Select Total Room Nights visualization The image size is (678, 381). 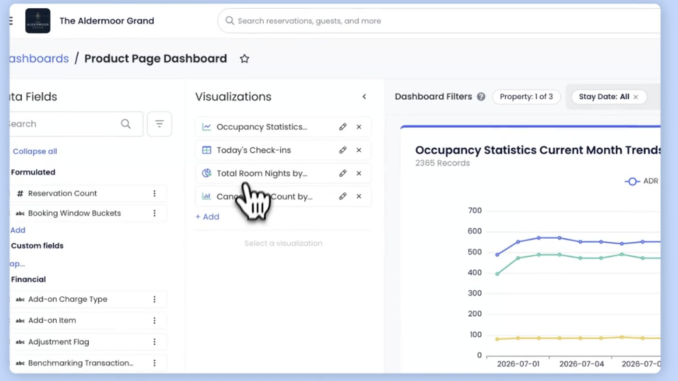coord(283,173)
